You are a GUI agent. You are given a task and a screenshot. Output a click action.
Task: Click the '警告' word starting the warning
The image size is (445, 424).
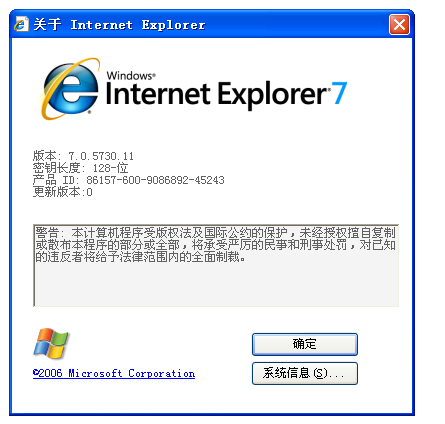point(47,232)
